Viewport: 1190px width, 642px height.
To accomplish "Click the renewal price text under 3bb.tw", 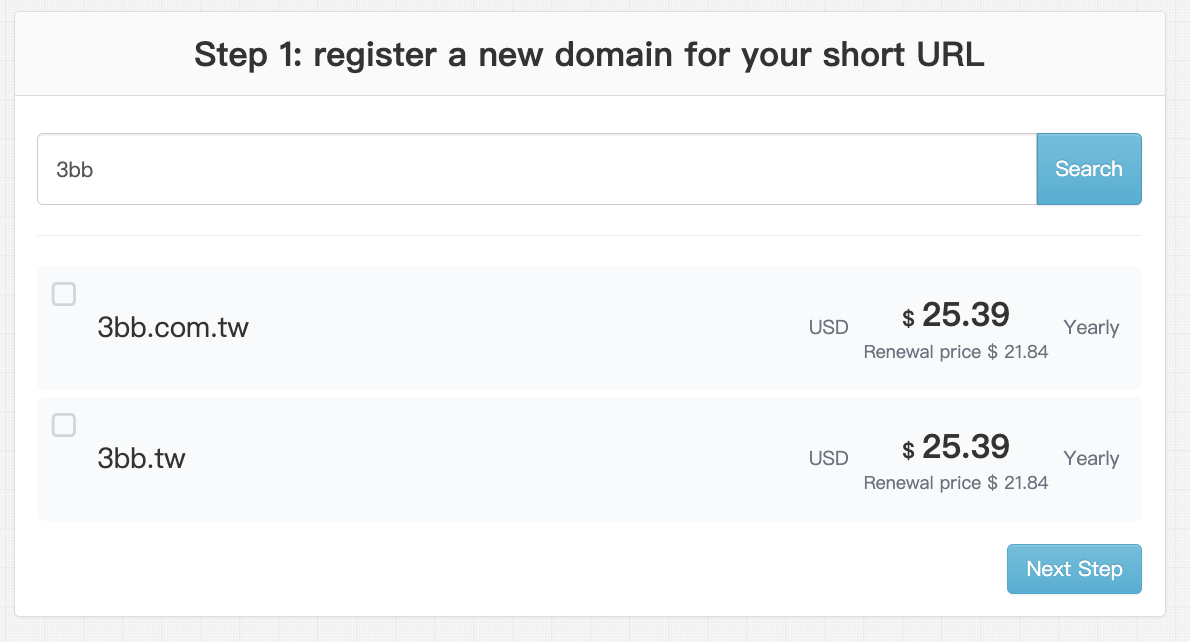I will click(955, 483).
